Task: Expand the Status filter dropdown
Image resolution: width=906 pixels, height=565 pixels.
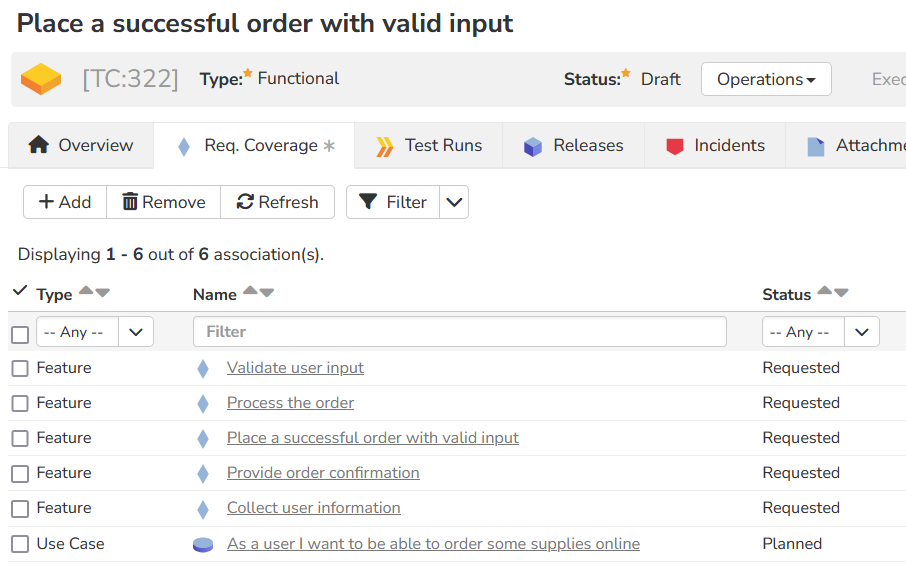Action: coord(861,332)
